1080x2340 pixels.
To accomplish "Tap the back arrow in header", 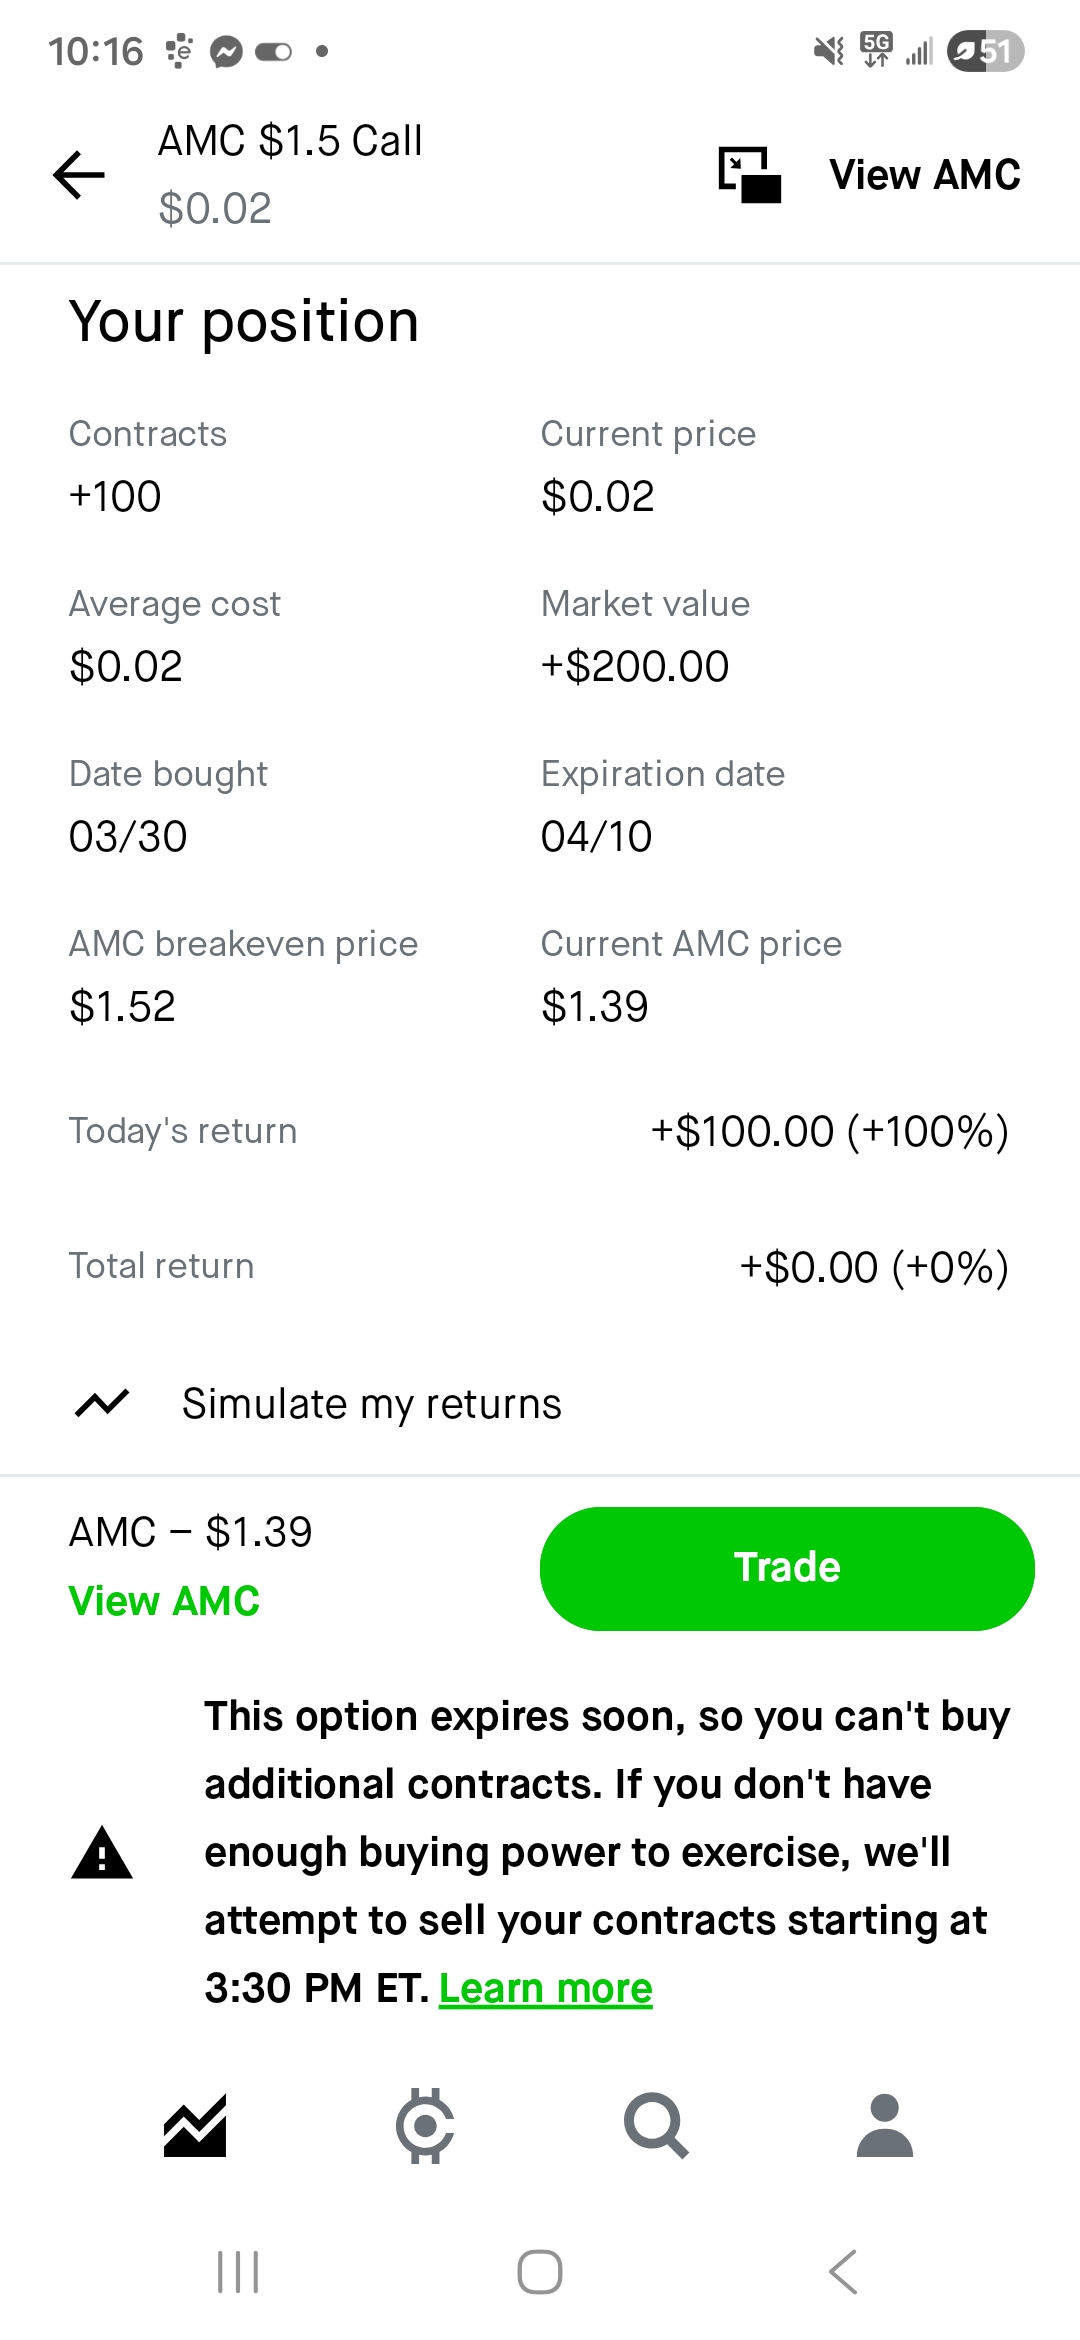I will 79,175.
